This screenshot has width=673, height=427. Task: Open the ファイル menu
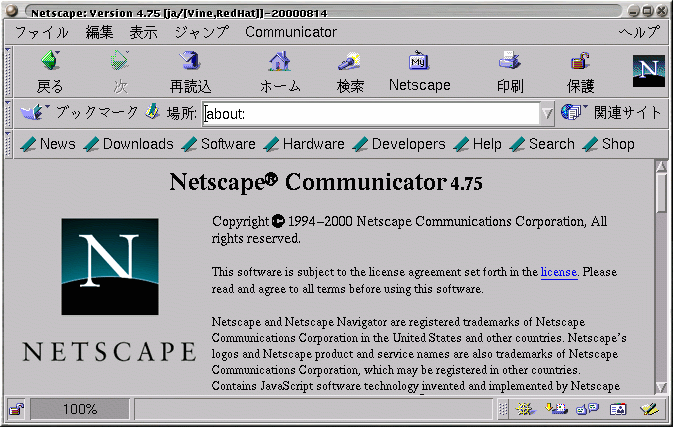[42, 32]
